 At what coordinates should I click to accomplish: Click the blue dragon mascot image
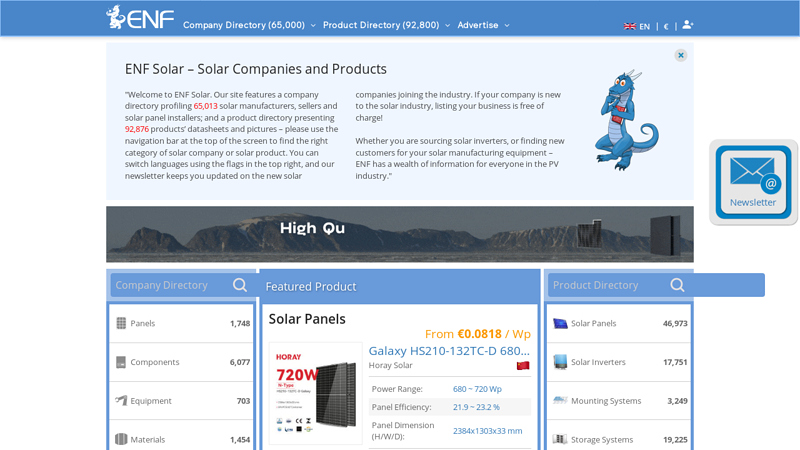(x=626, y=120)
